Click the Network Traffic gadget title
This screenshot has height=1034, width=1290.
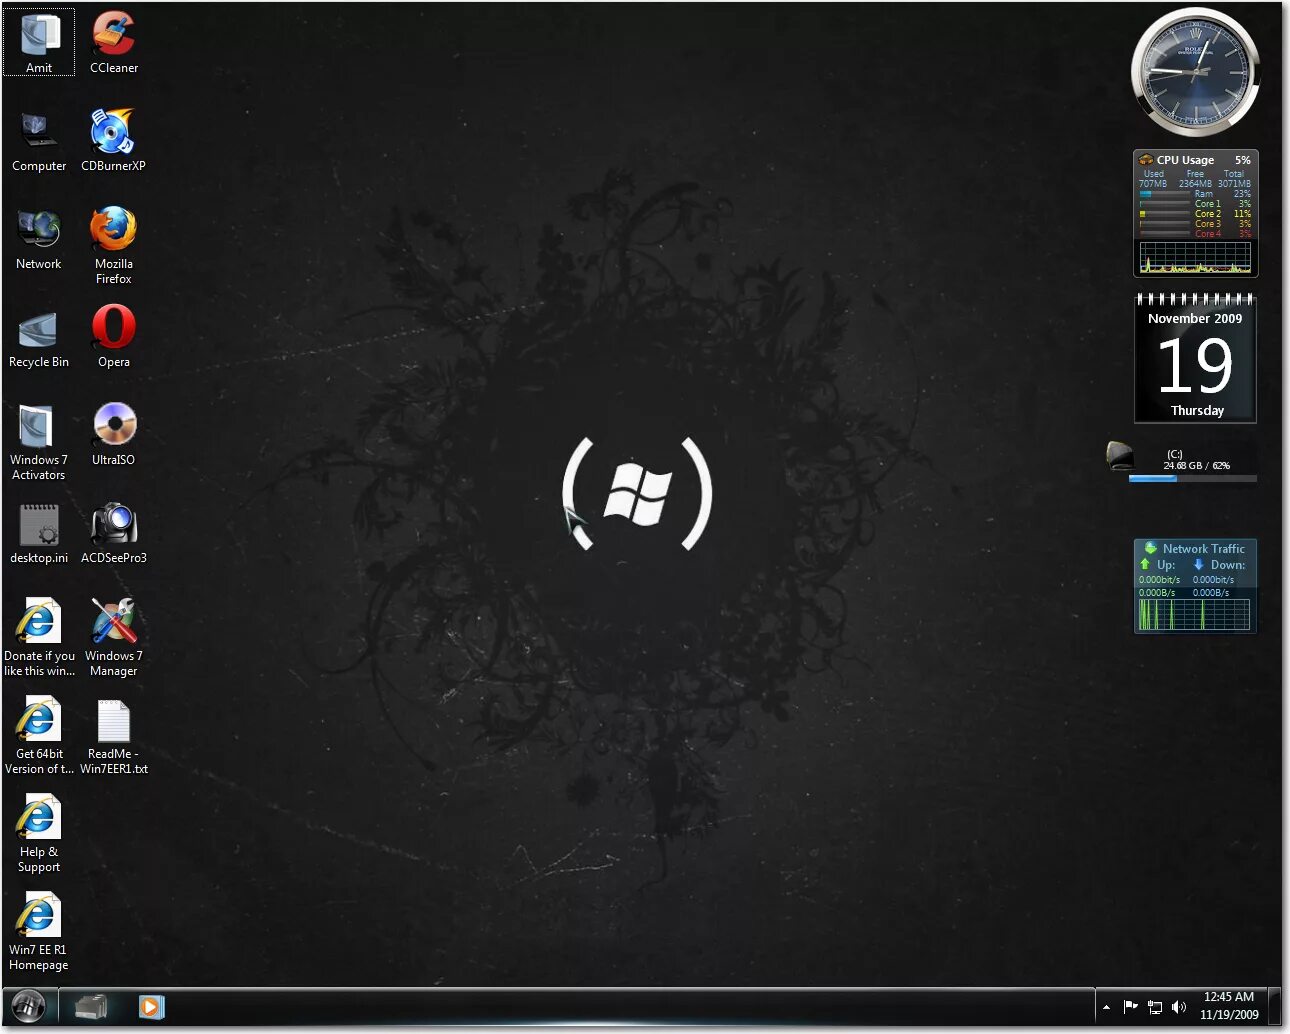(1204, 548)
